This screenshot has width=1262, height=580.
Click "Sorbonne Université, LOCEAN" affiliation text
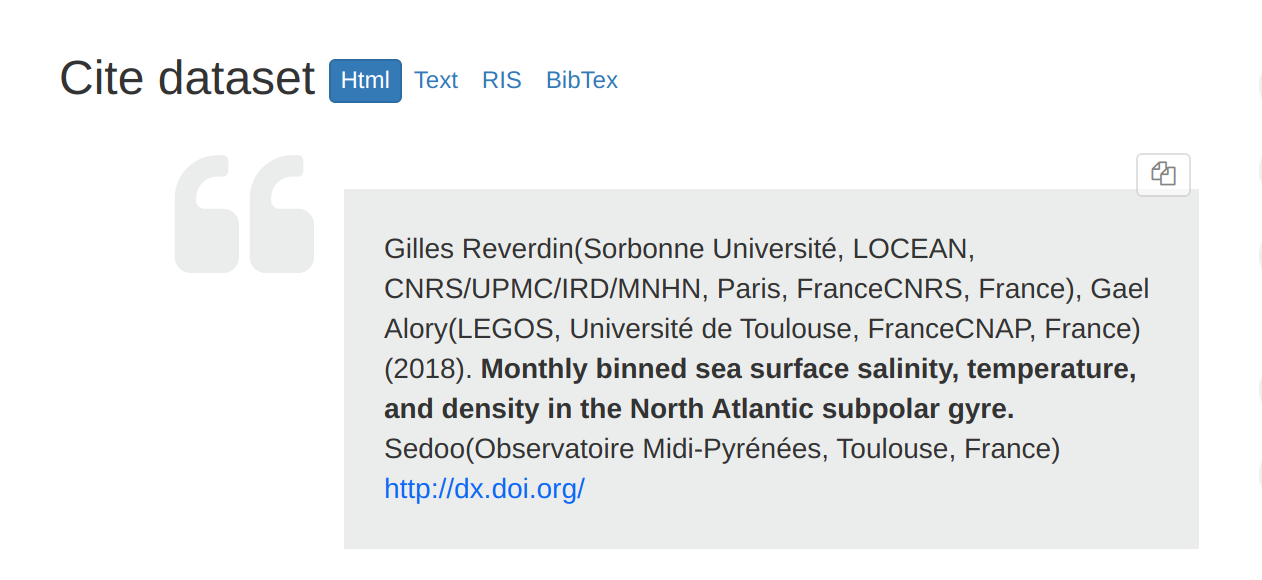779,249
